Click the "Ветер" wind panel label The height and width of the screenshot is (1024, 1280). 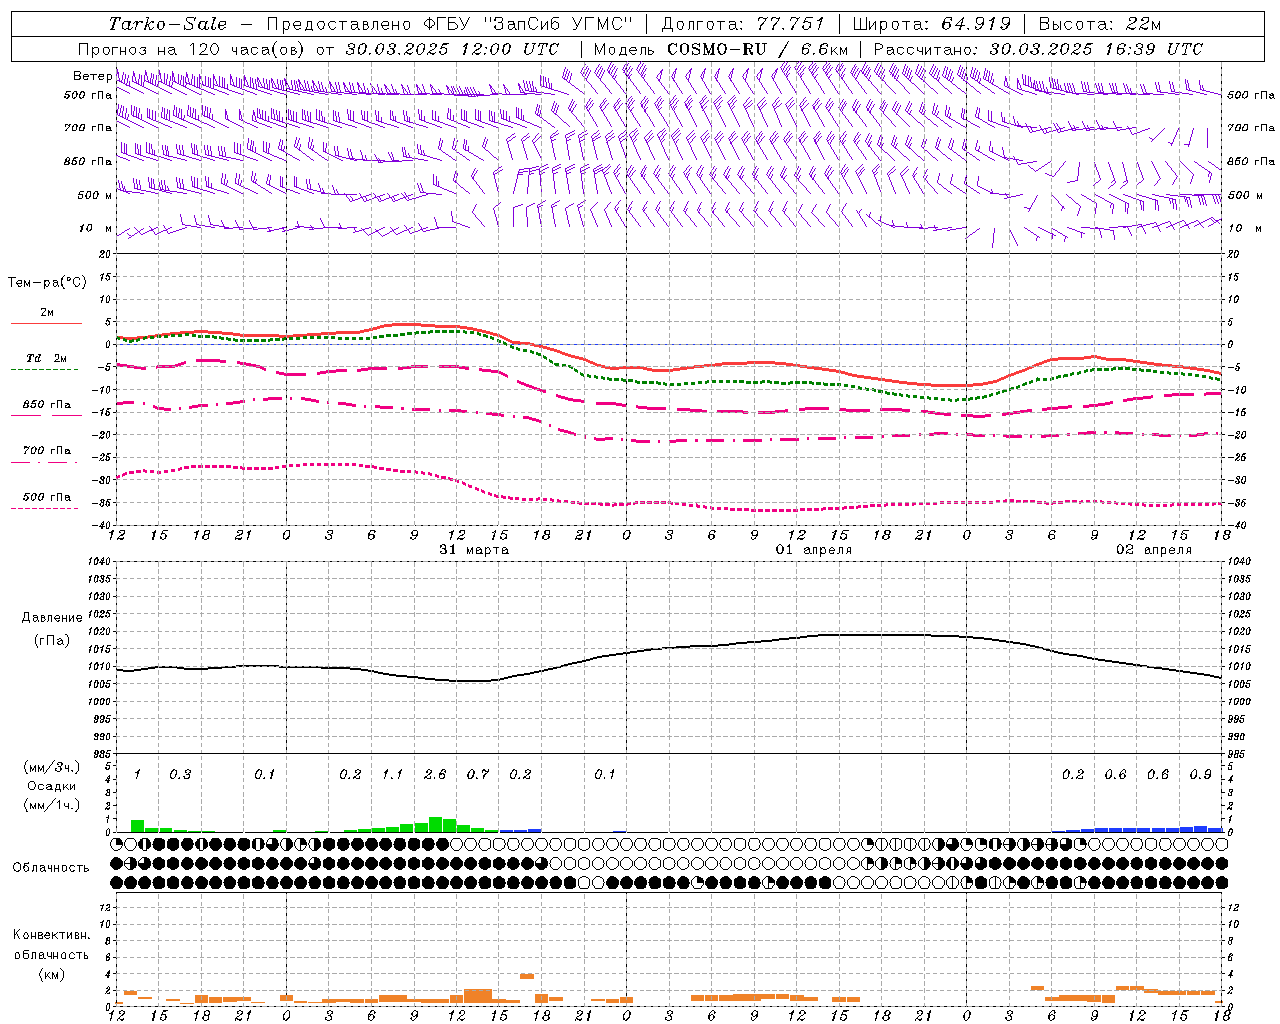(93, 76)
